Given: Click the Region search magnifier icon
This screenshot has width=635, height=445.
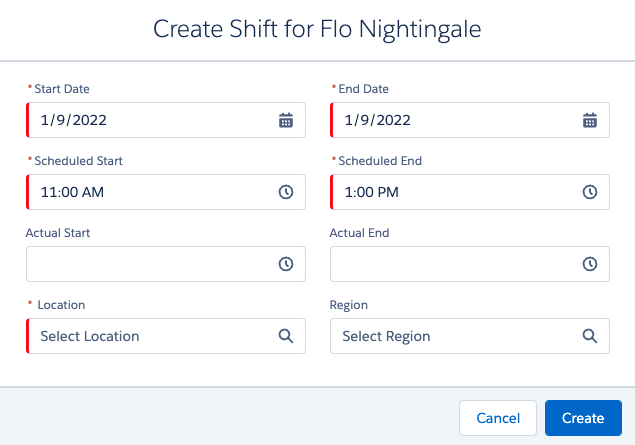Looking at the screenshot, I should 590,336.
